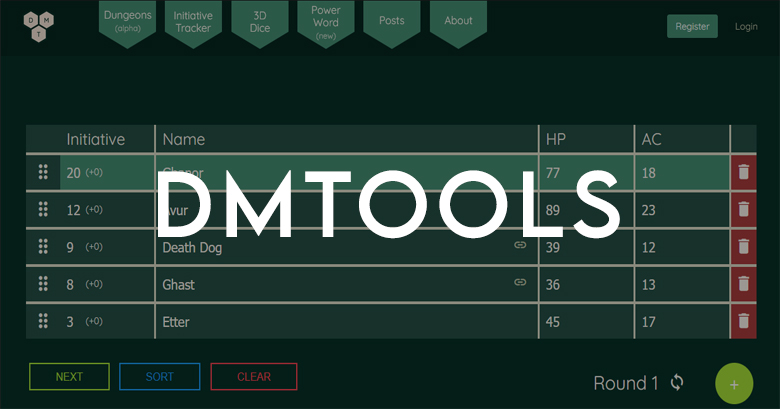Click the Death Dog name cell
Screen dimensions: 780x409
coord(346,247)
